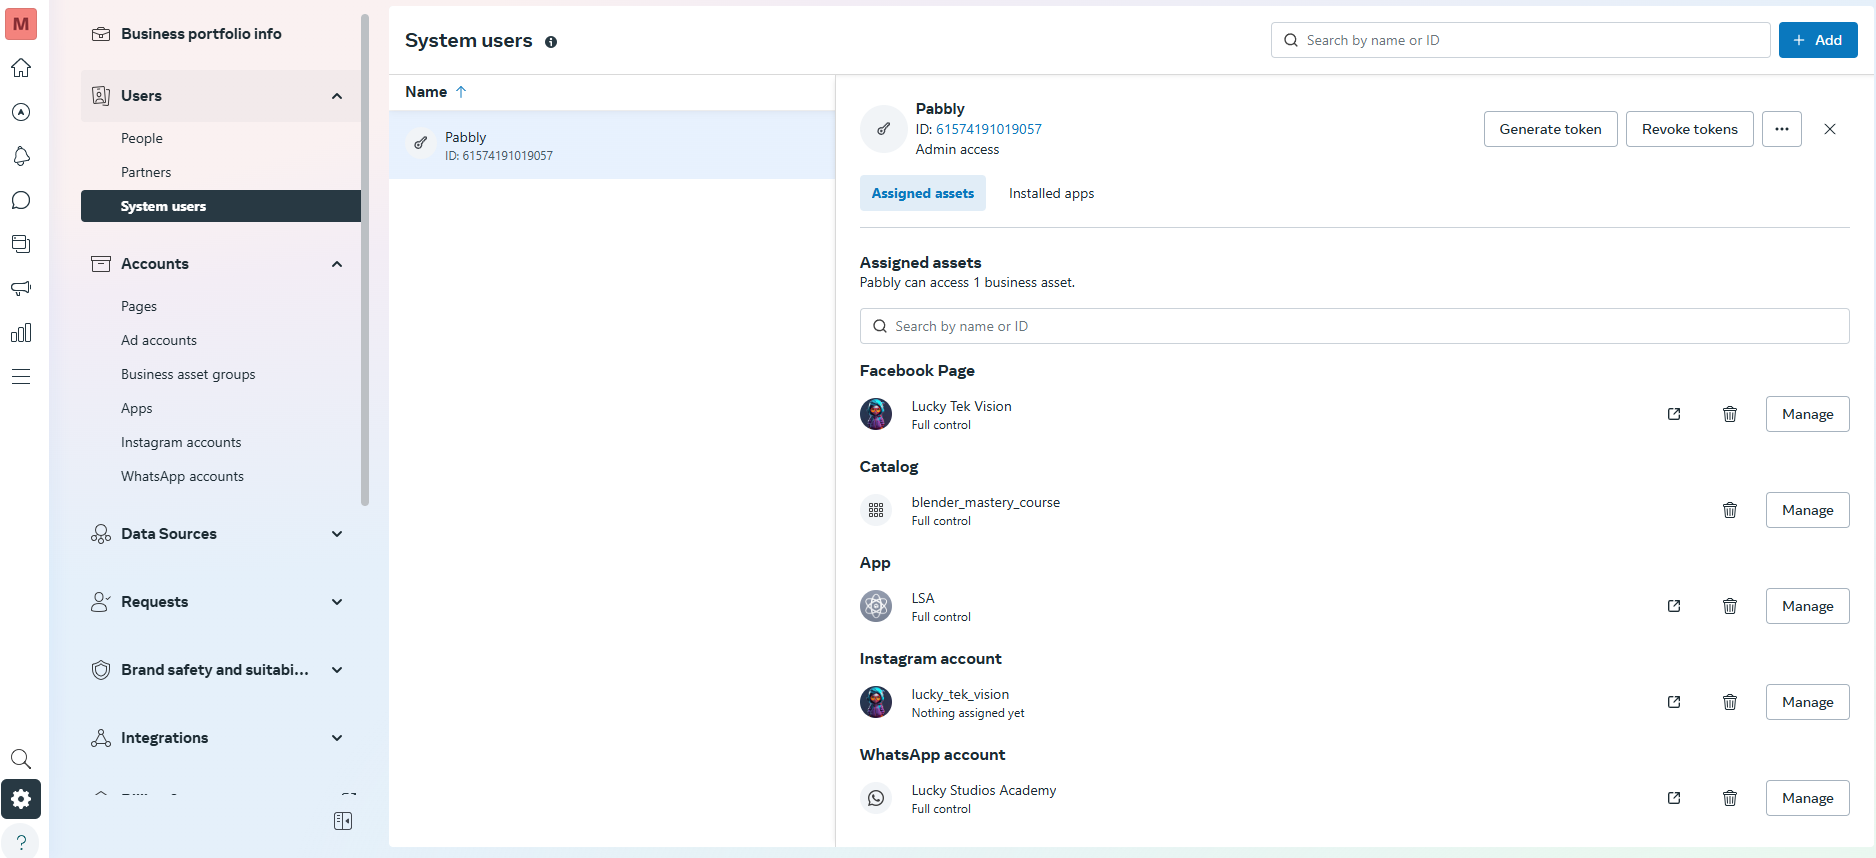Open more options ellipsis menu
Image resolution: width=1876 pixels, height=858 pixels.
pyautogui.click(x=1782, y=129)
